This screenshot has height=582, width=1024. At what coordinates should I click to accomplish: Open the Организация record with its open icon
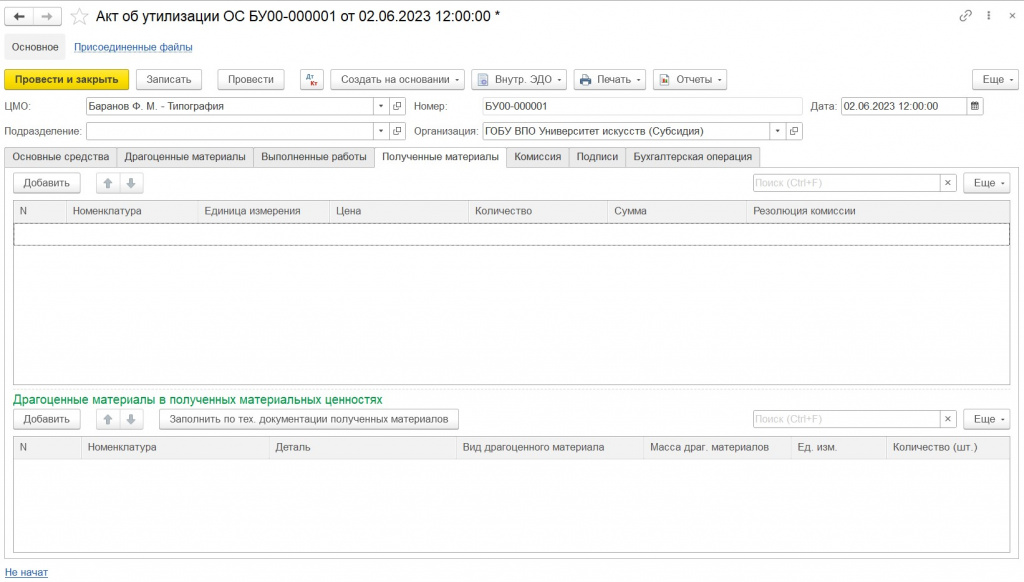[793, 131]
